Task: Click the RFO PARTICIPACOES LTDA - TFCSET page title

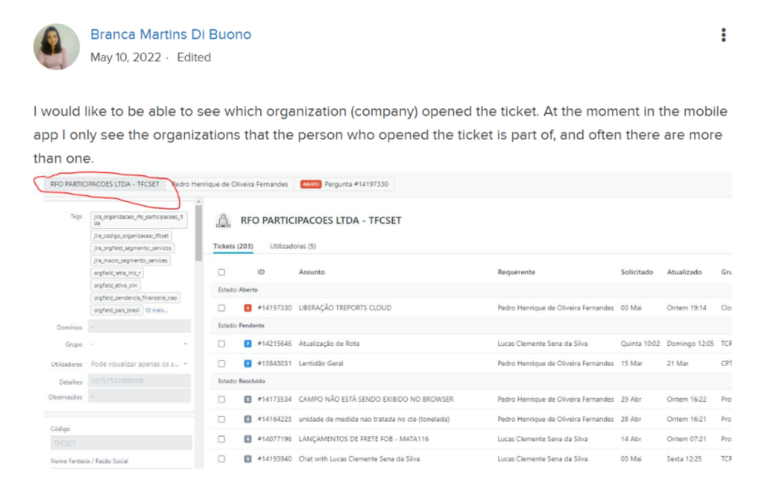Action: click(x=321, y=220)
